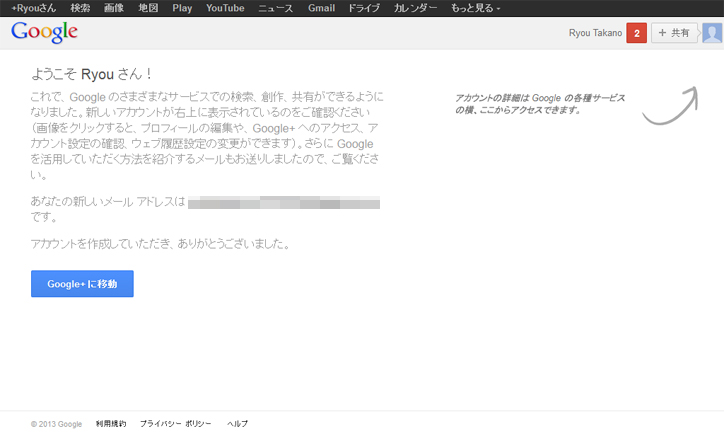Open ニュース in the top navigation
The height and width of the screenshot is (436, 724).
pyautogui.click(x=275, y=8)
